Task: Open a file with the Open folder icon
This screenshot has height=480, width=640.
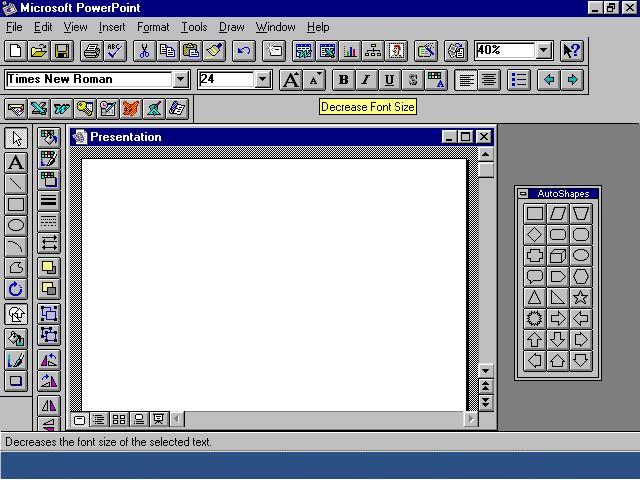Action: pyautogui.click(x=39, y=51)
